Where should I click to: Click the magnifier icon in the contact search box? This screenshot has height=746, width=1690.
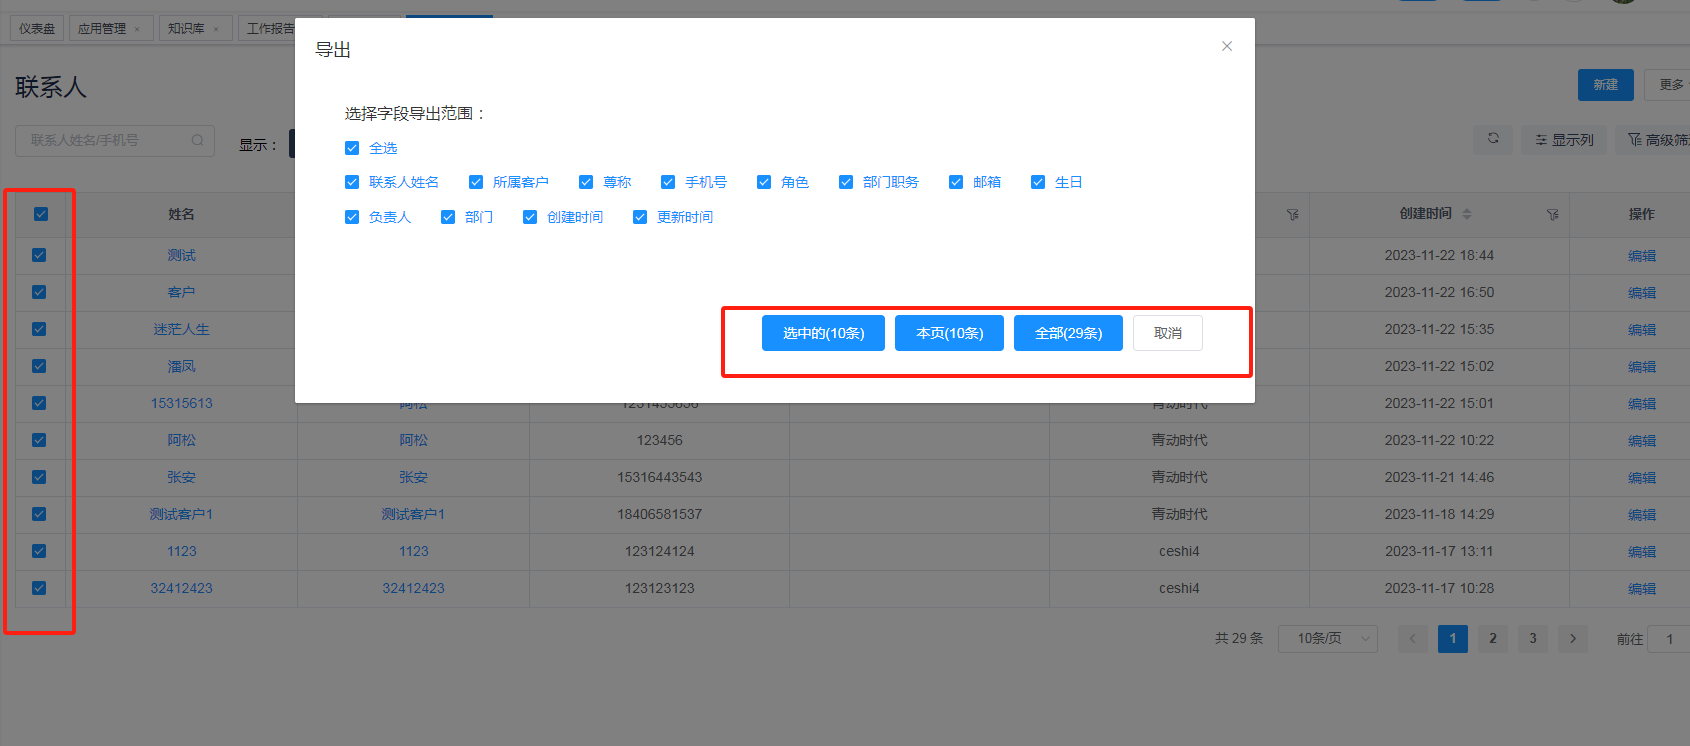[x=198, y=140]
